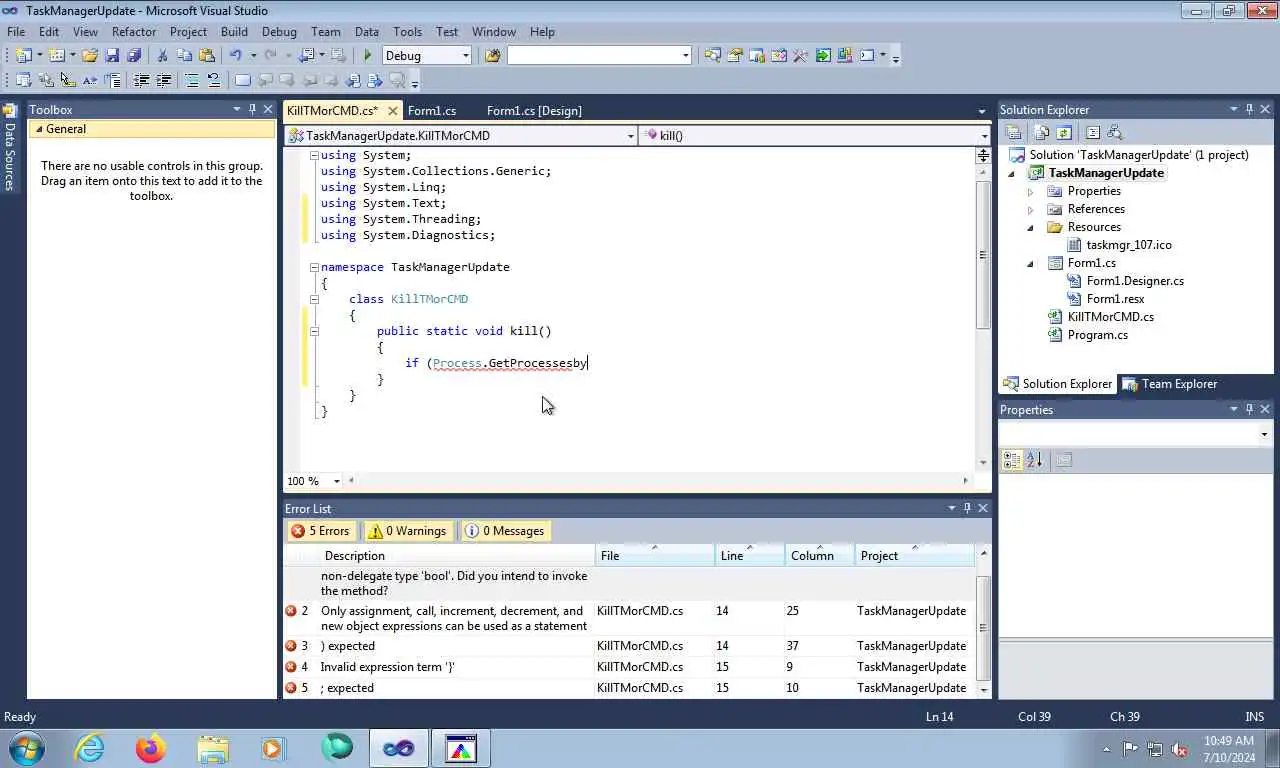Viewport: 1280px width, 768px height.
Task: Switch to the Team Explorer tab
Action: point(1169,384)
